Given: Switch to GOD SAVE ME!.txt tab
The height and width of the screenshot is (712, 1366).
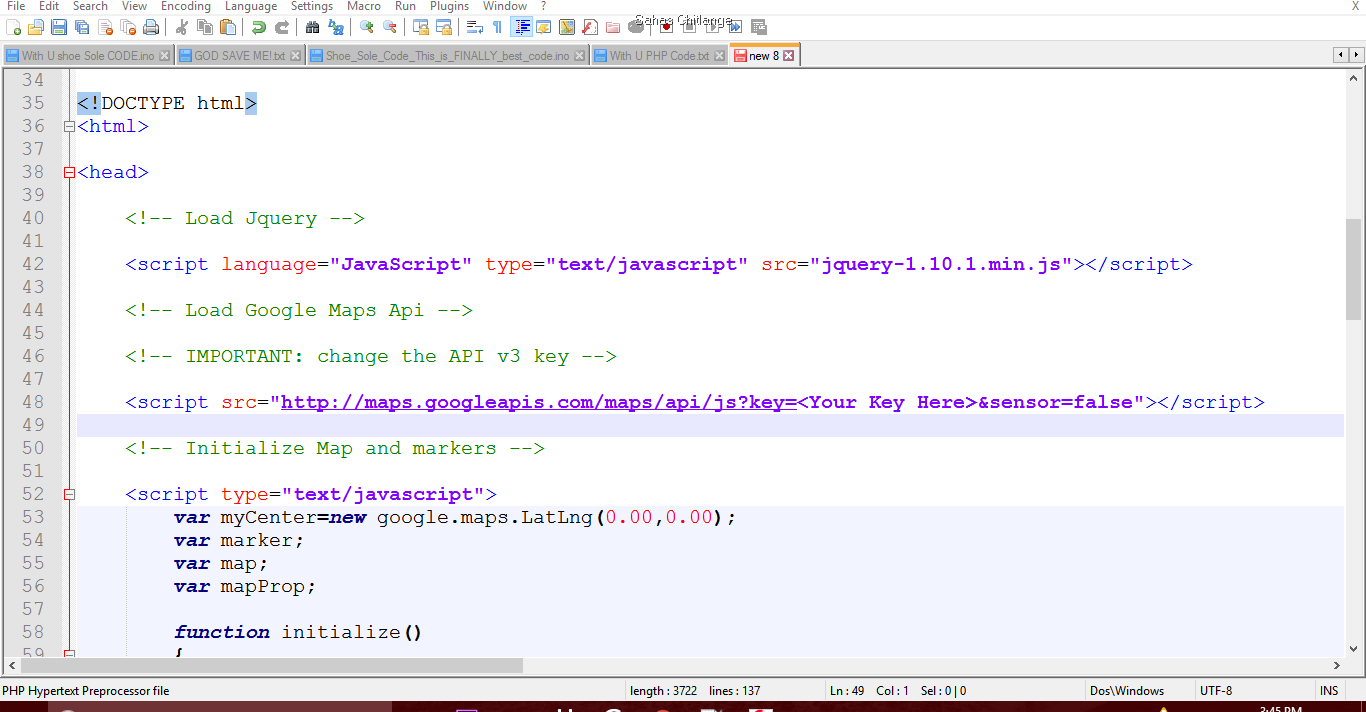Looking at the screenshot, I should coord(240,56).
